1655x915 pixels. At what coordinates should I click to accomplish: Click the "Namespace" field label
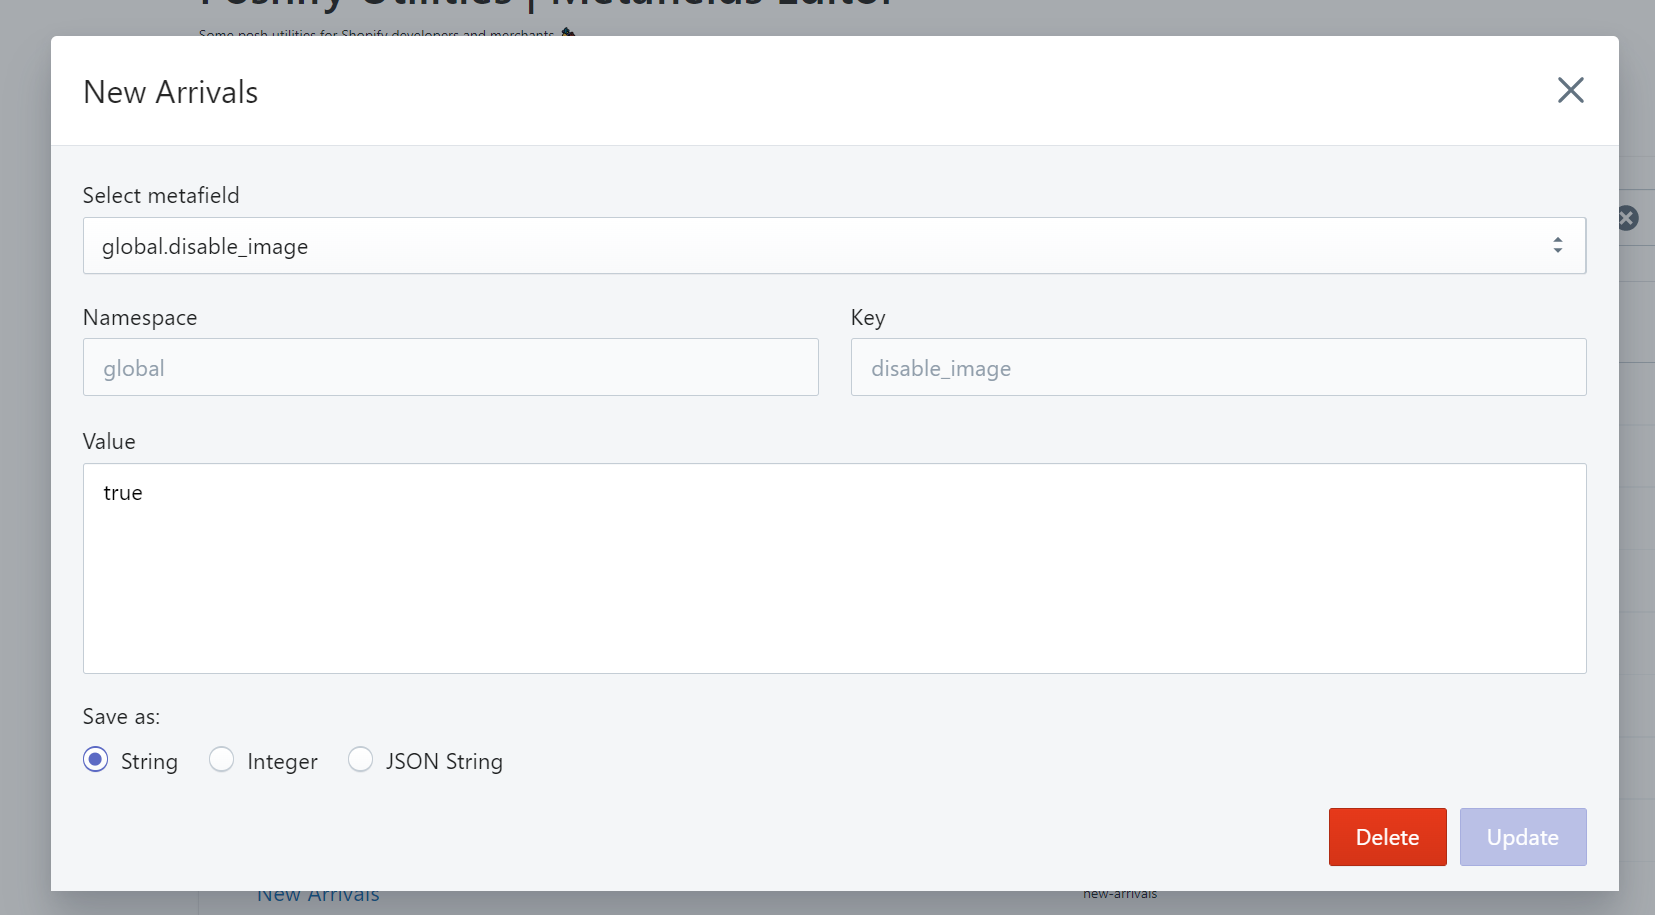140,318
